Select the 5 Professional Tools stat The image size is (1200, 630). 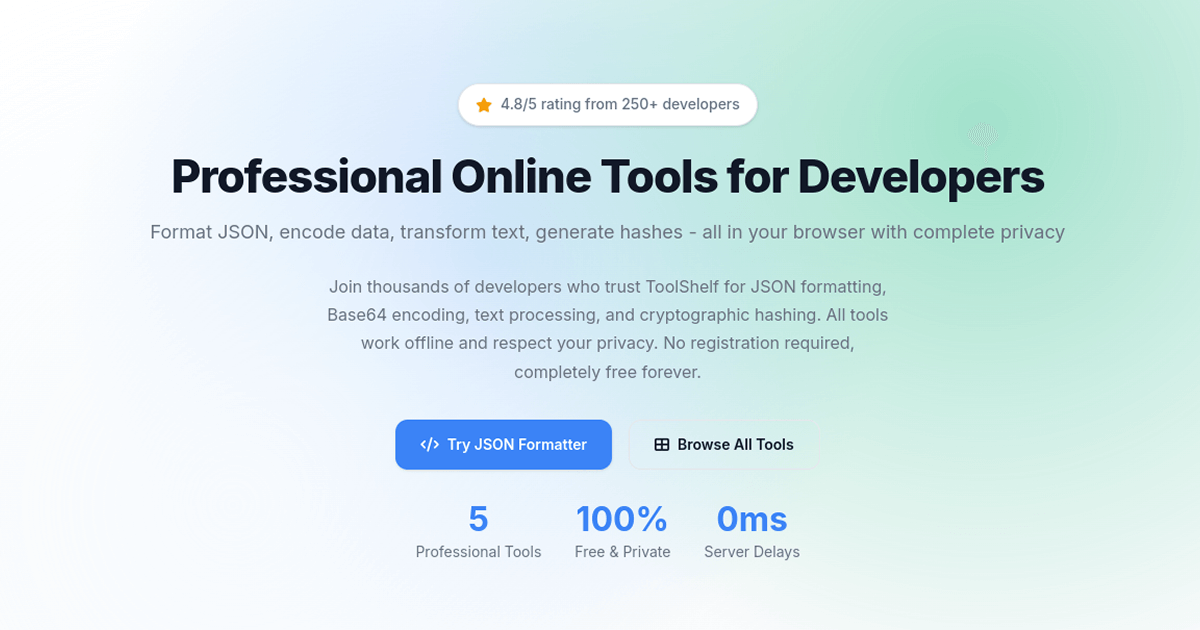point(478,530)
